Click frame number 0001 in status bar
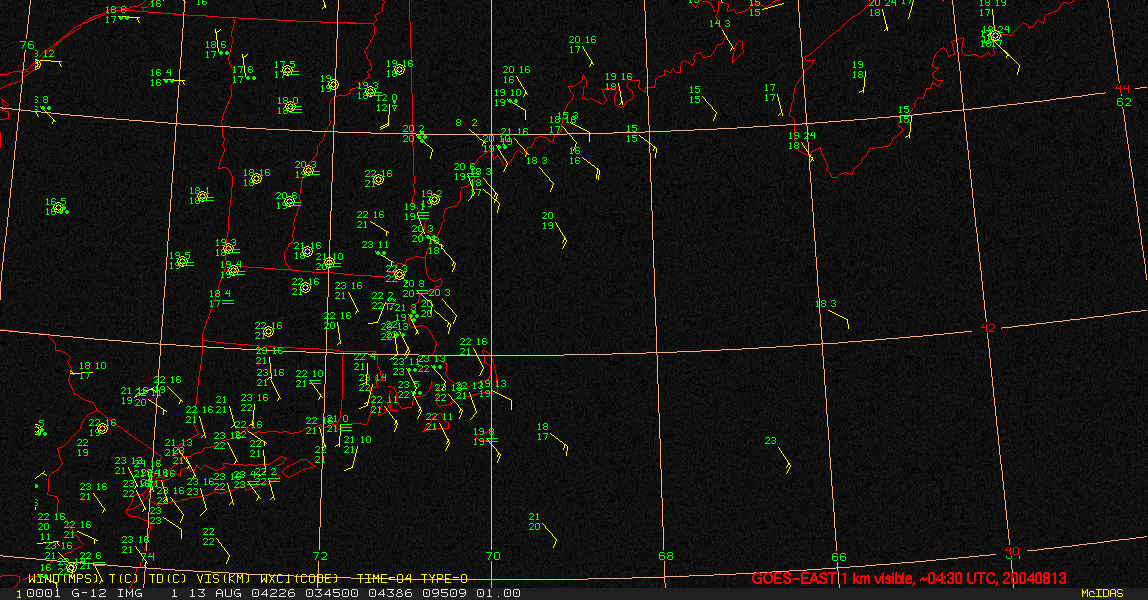This screenshot has height=600, width=1148. [42, 593]
